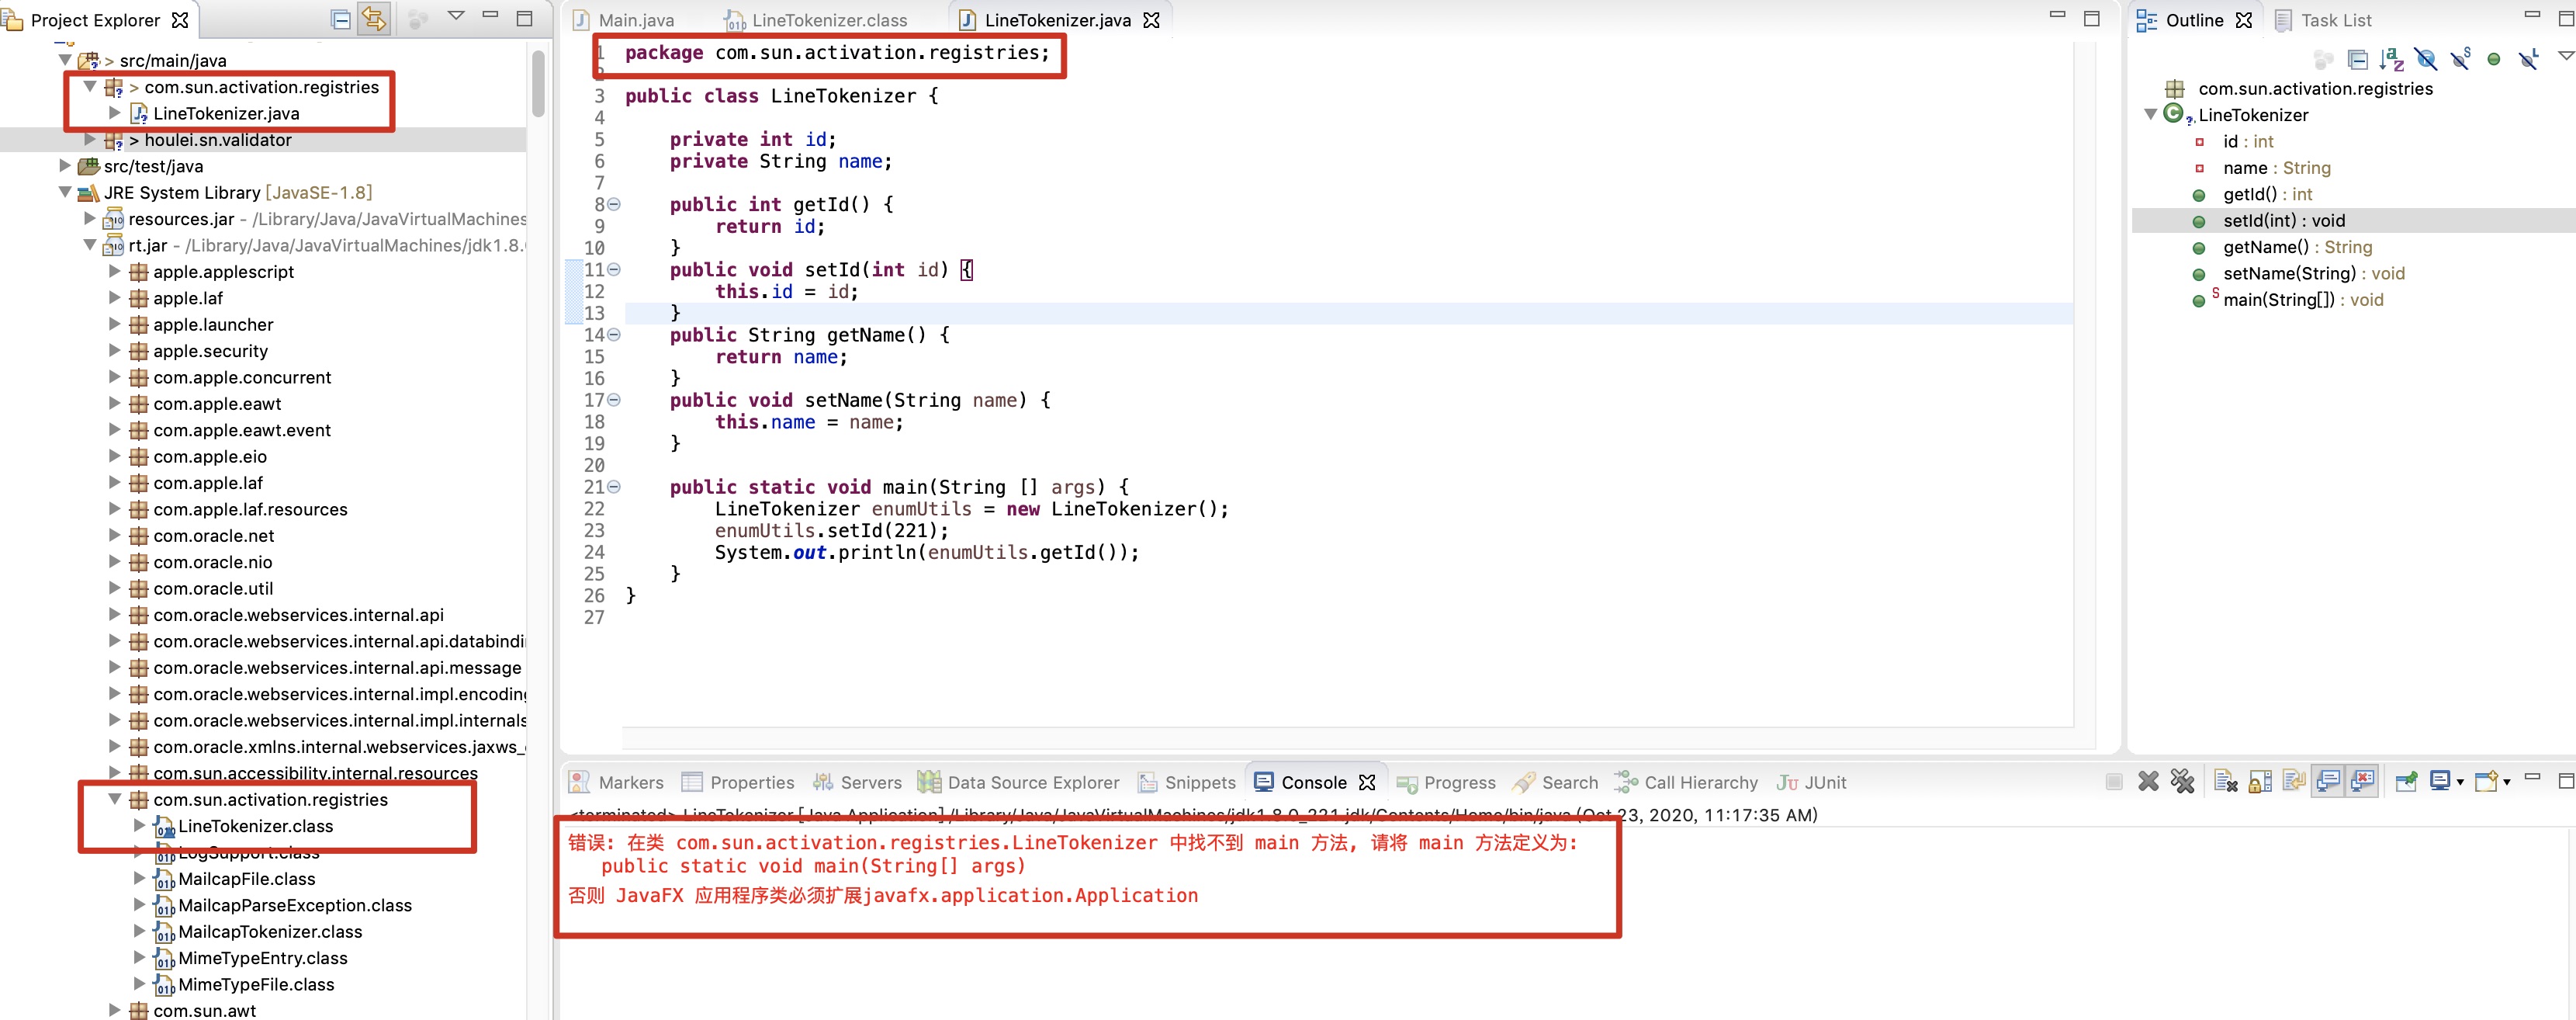
Task: Toggle alphabetical sort in Outline
Action: tap(2391, 60)
